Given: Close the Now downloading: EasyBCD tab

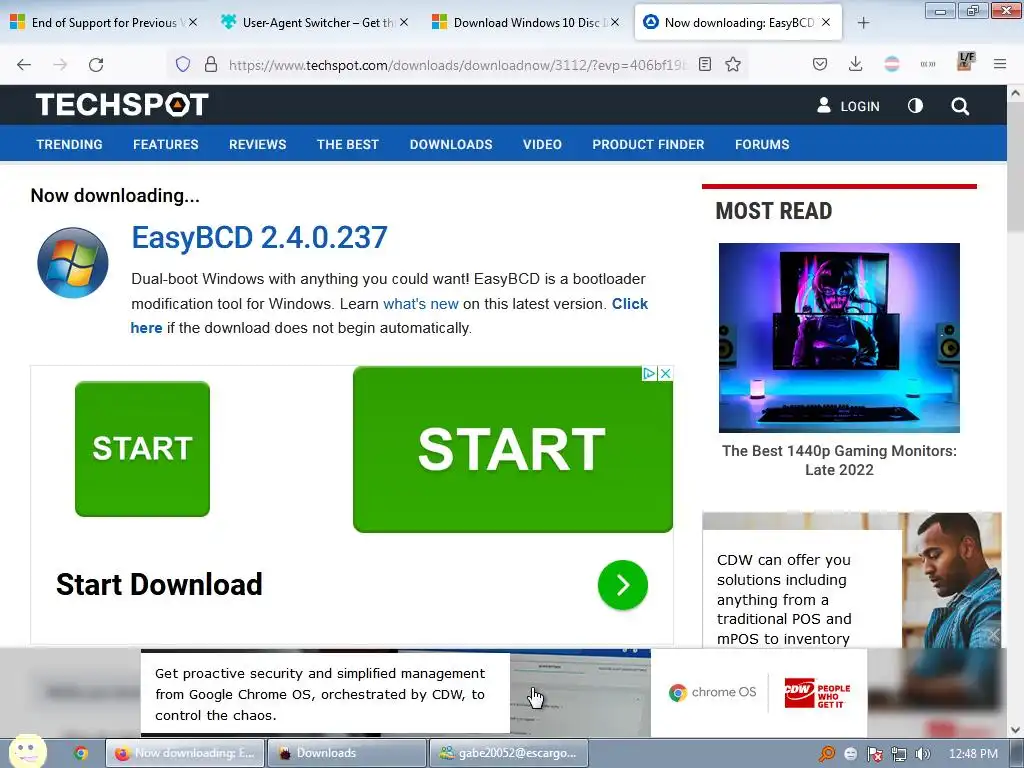Looking at the screenshot, I should [x=826, y=22].
